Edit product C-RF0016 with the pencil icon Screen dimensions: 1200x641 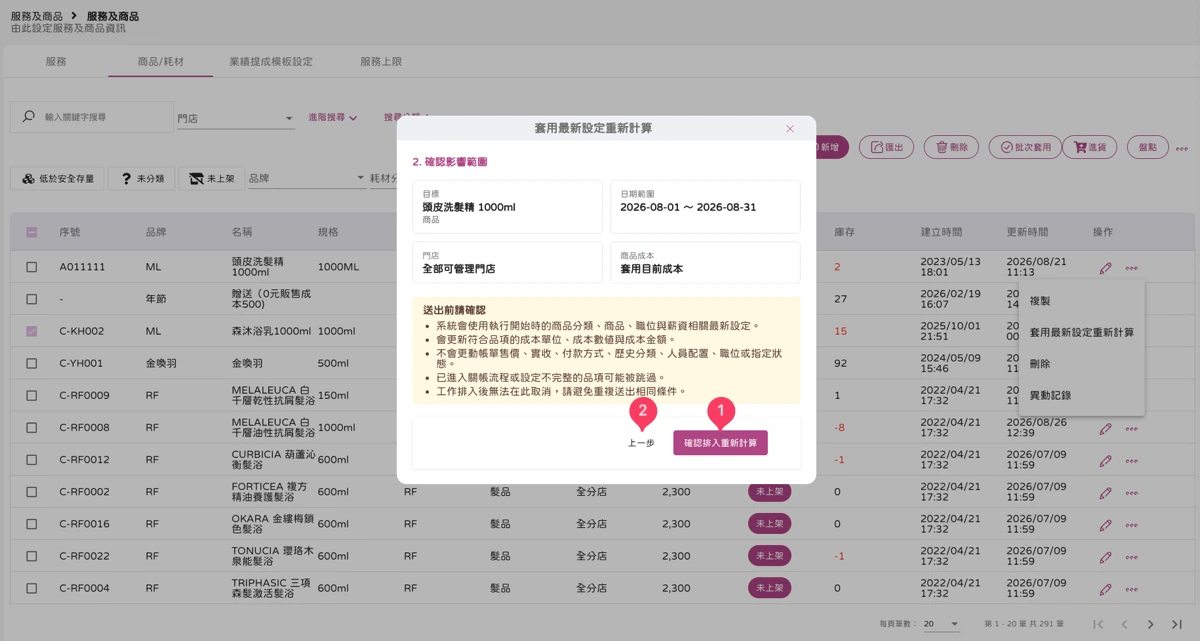1105,524
